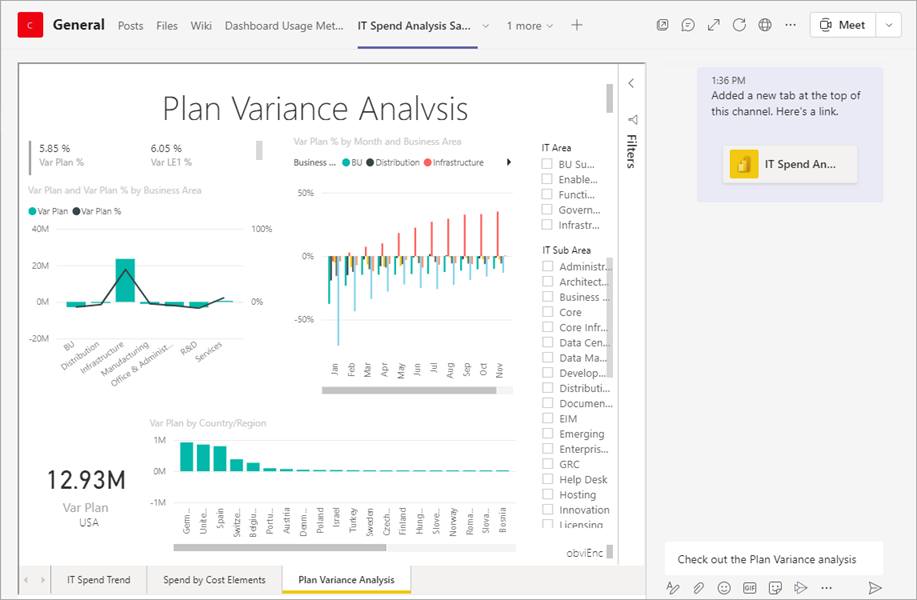917x600 pixels.
Task: Open the IT Spend Analysis tab dropdown chevron
Action: pyautogui.click(x=485, y=26)
